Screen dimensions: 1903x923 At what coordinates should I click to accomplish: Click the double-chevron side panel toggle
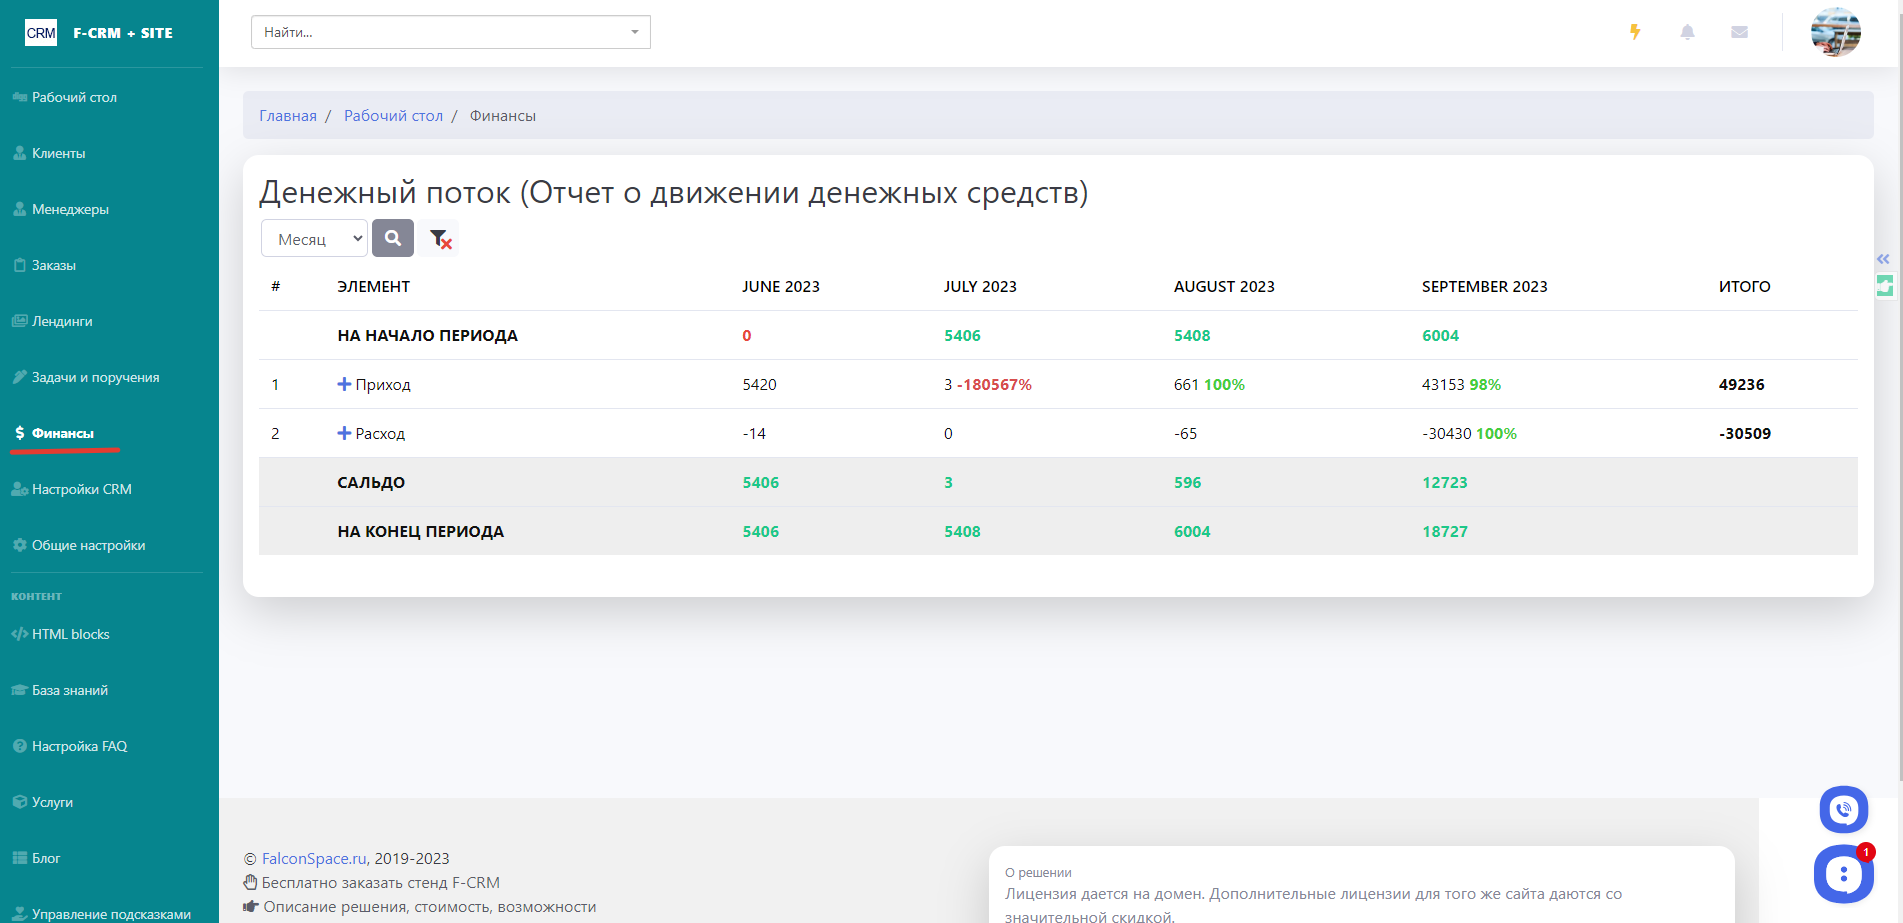click(x=1883, y=259)
